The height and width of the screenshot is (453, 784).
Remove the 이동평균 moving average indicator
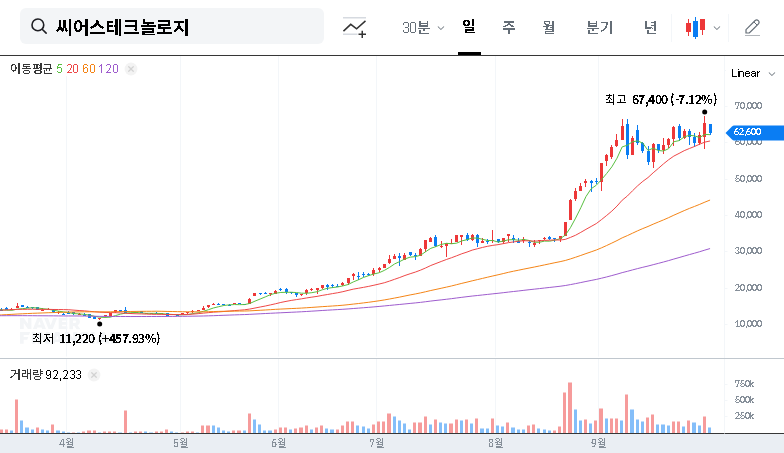point(131,69)
